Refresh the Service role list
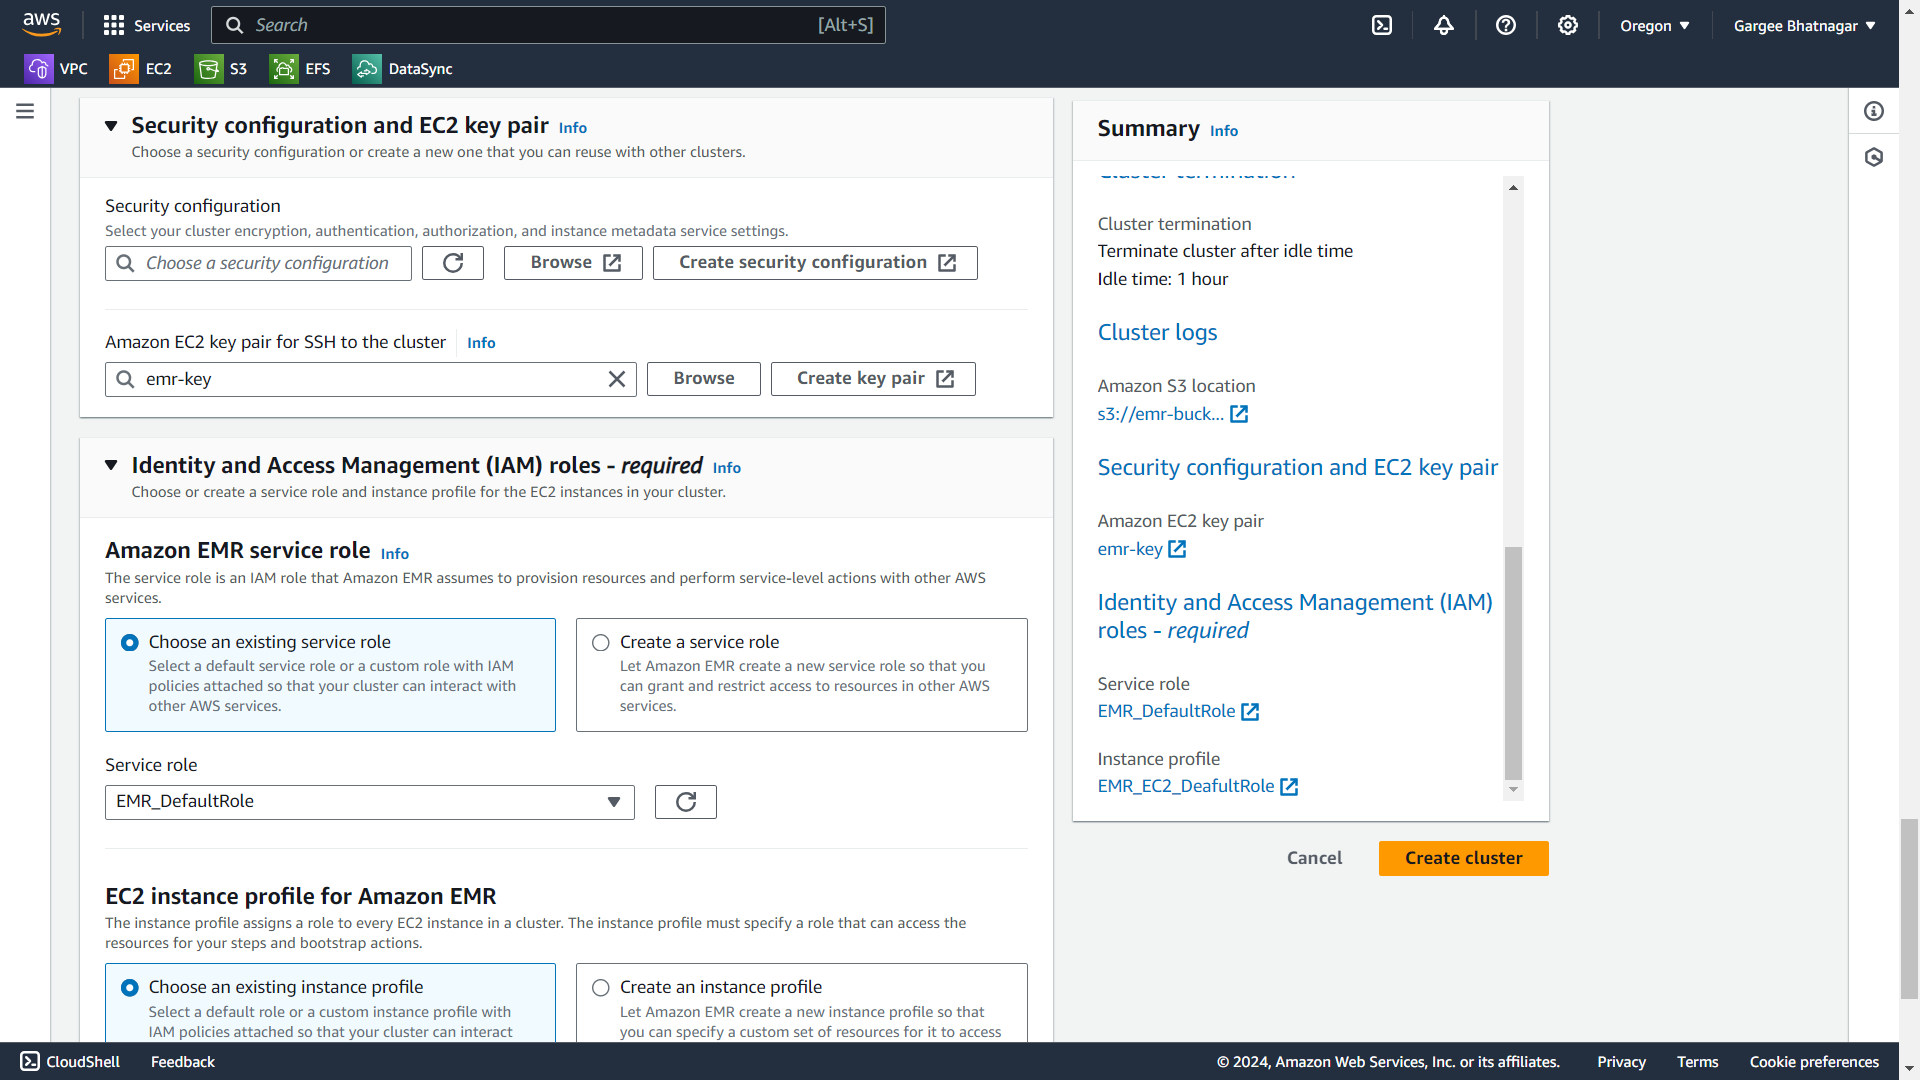This screenshot has width=1920, height=1080. coord(686,802)
